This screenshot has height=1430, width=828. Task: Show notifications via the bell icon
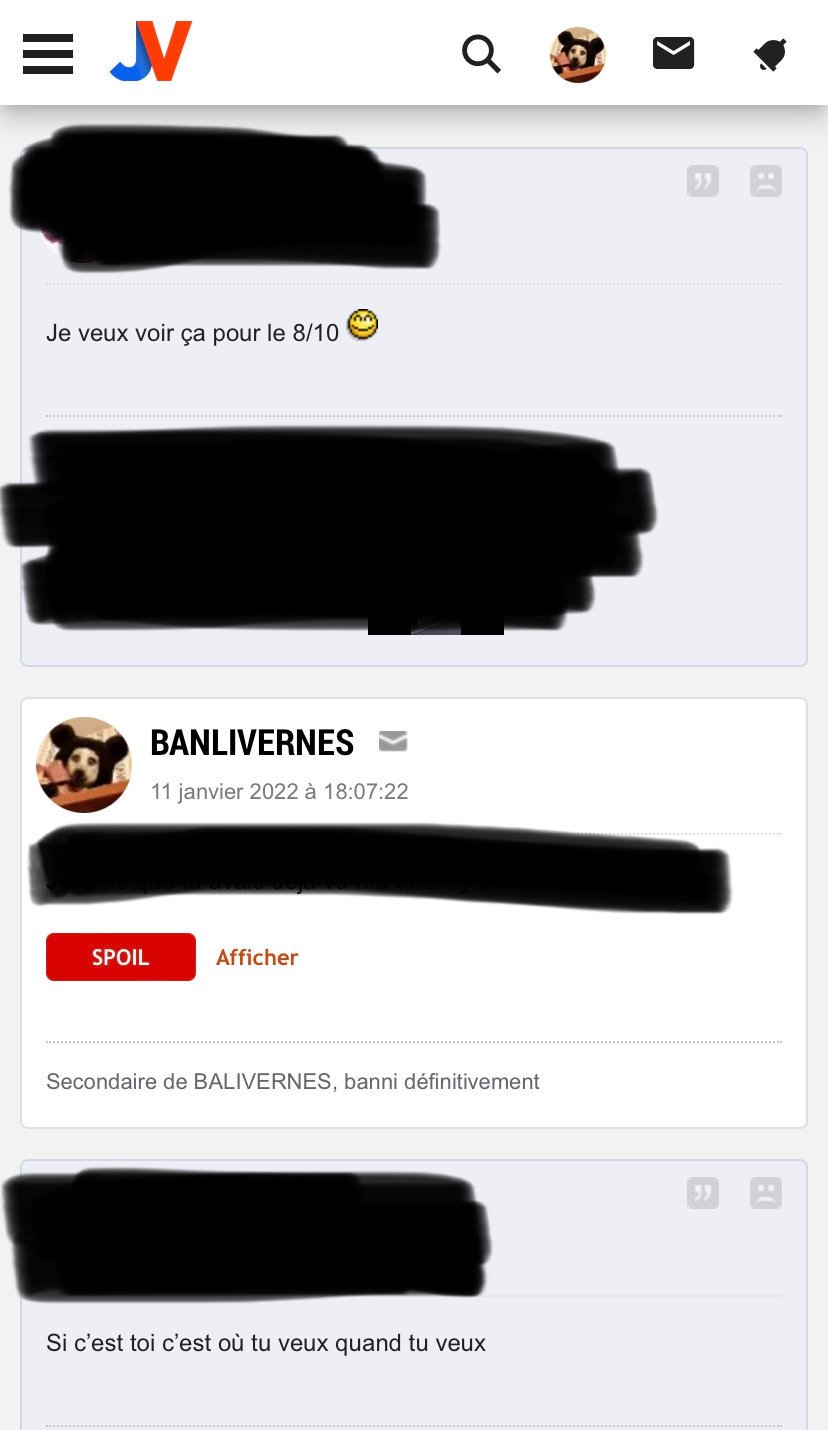770,54
